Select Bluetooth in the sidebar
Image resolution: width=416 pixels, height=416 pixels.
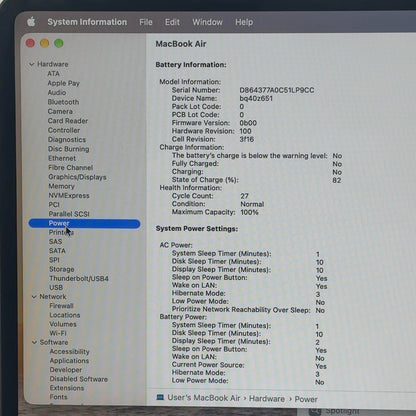coord(63,102)
